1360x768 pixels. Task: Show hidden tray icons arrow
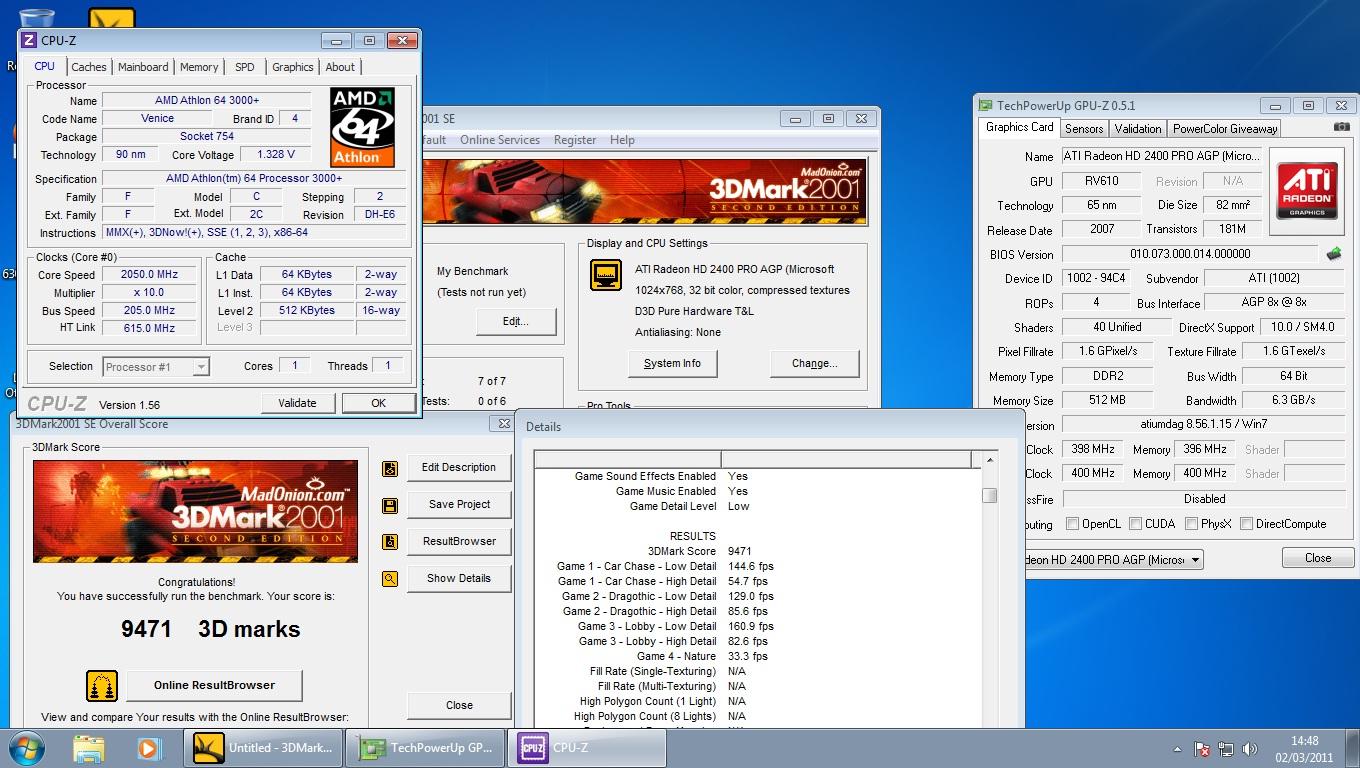point(1177,748)
